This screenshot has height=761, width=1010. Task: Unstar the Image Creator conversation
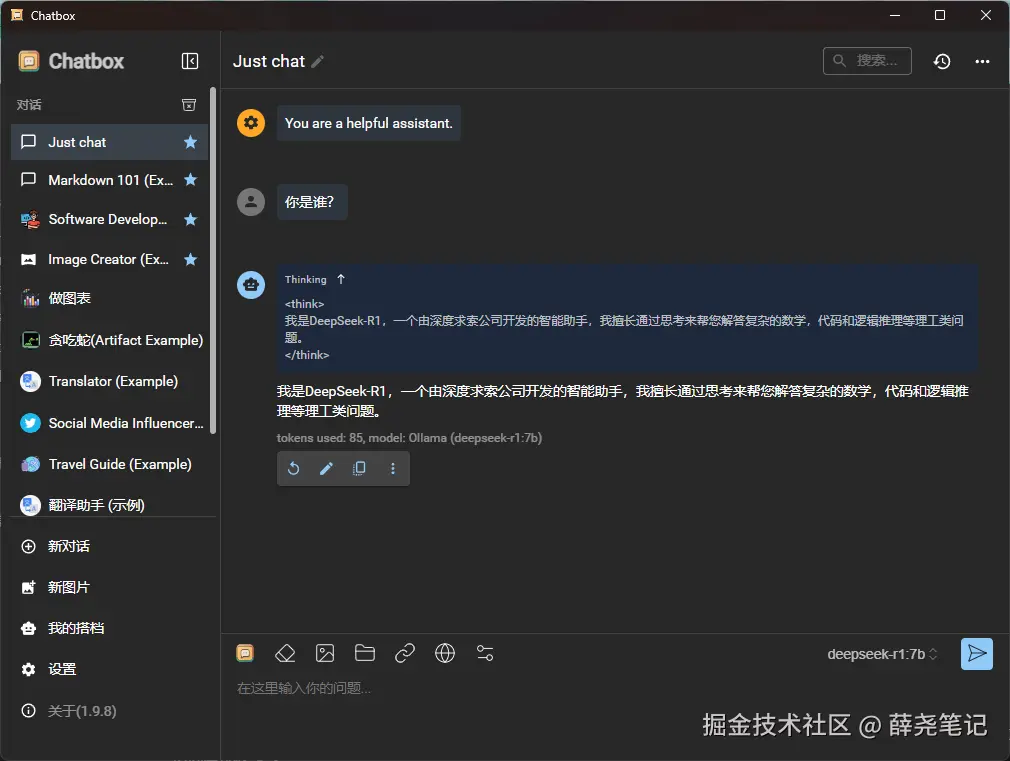191,260
